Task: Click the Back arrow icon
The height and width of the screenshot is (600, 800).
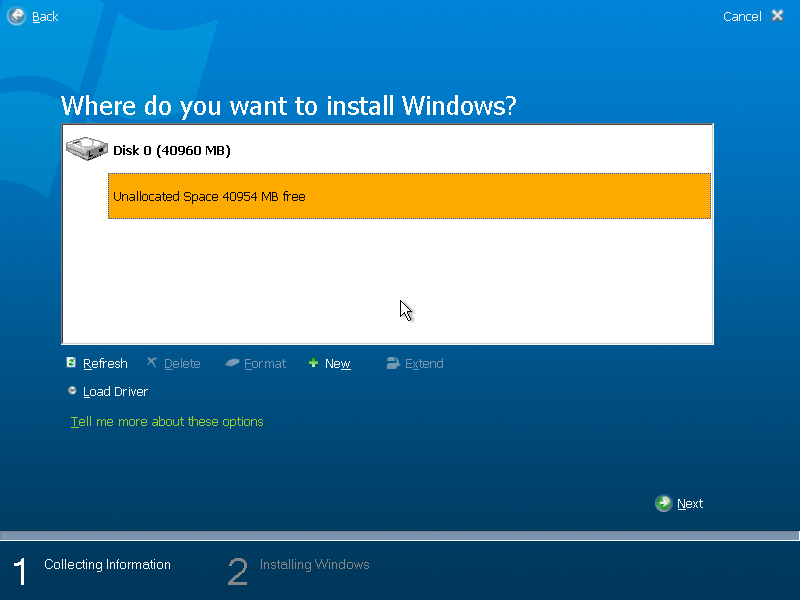Action: click(16, 16)
